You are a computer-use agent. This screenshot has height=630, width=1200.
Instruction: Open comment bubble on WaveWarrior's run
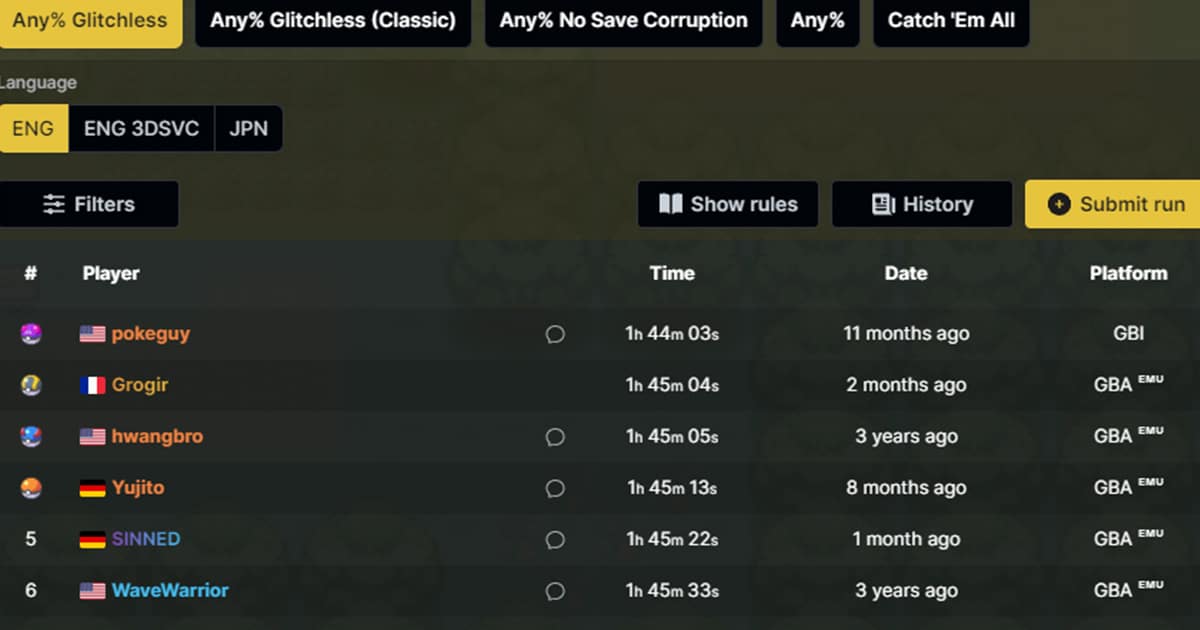555,591
